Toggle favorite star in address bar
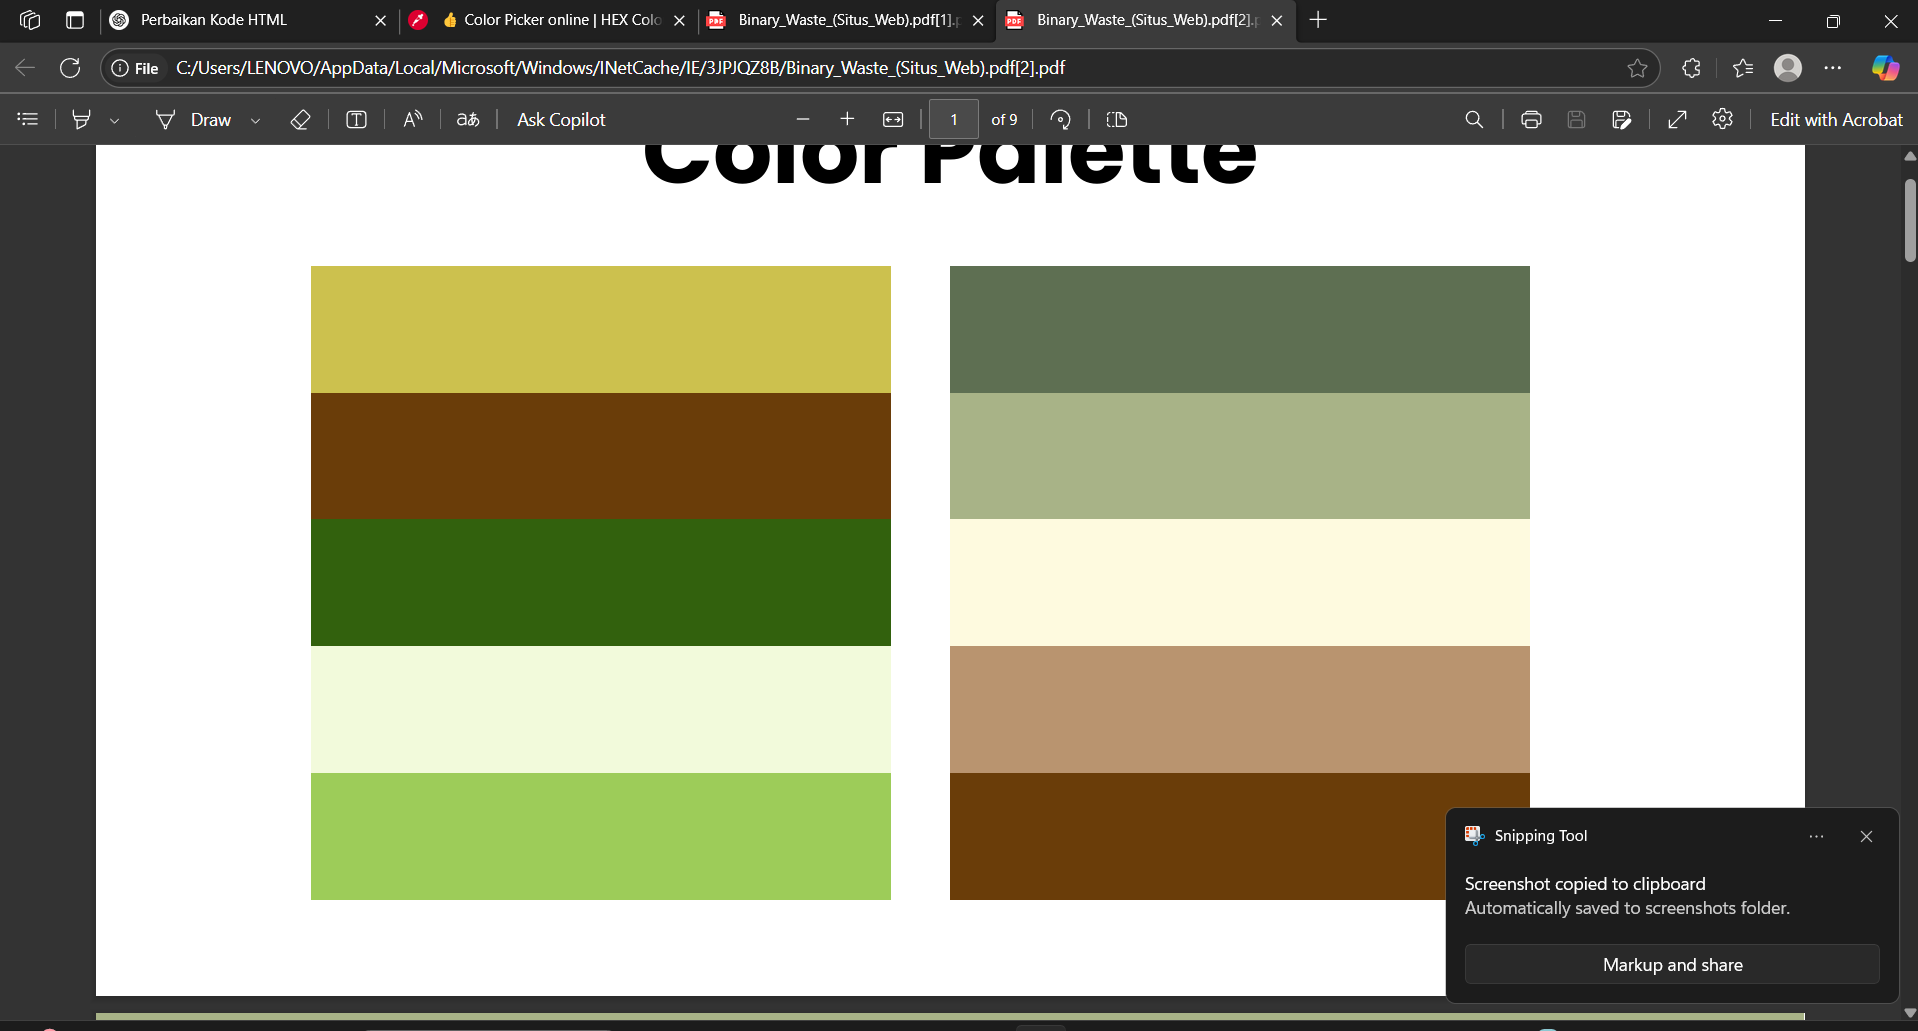The height and width of the screenshot is (1031, 1918). click(x=1637, y=68)
